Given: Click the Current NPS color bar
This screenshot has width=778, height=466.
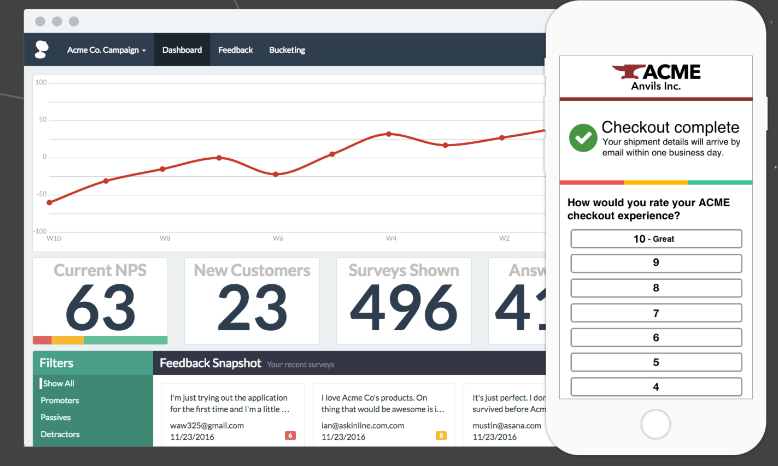Looking at the screenshot, I should [x=100, y=340].
